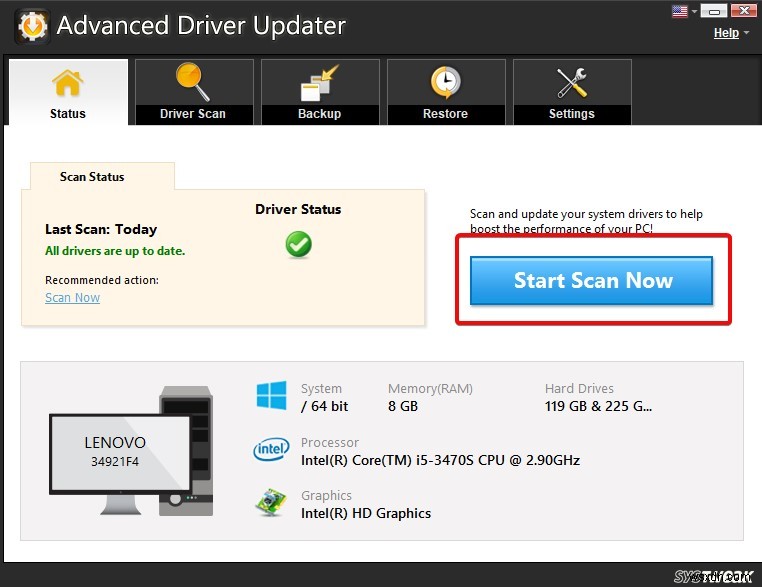Click the Backup folders icon

pyautogui.click(x=319, y=83)
